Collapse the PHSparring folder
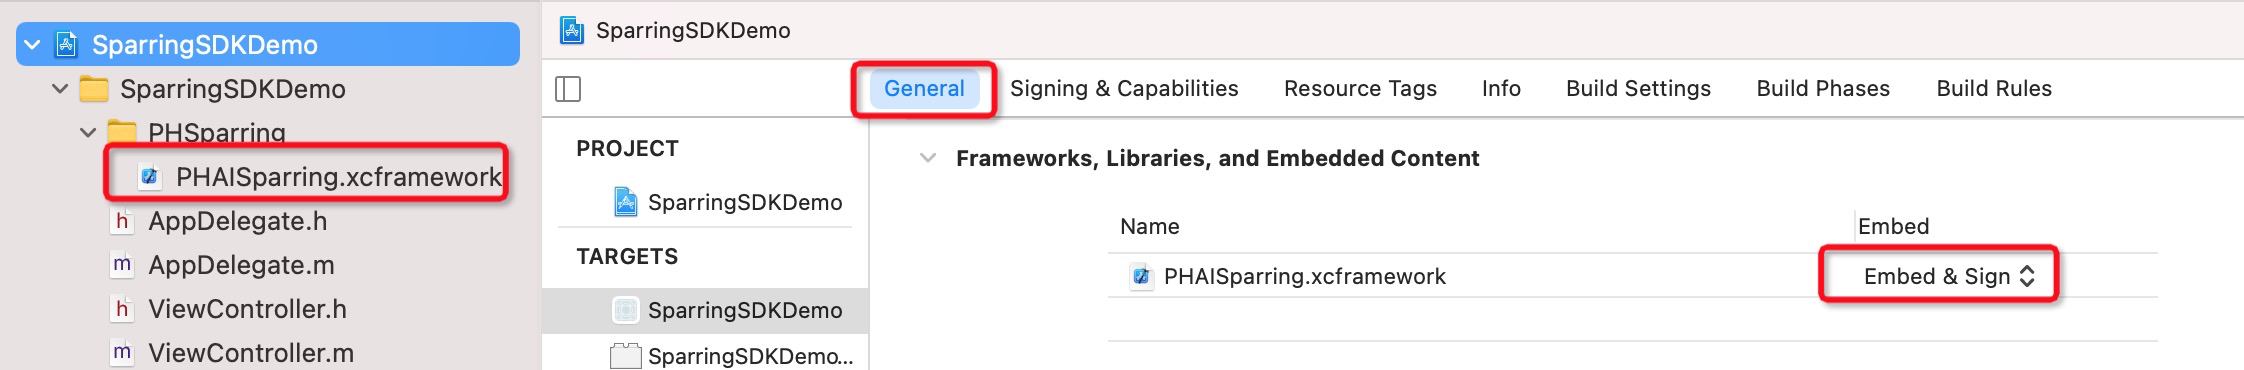The height and width of the screenshot is (370, 2244). pyautogui.click(x=88, y=132)
